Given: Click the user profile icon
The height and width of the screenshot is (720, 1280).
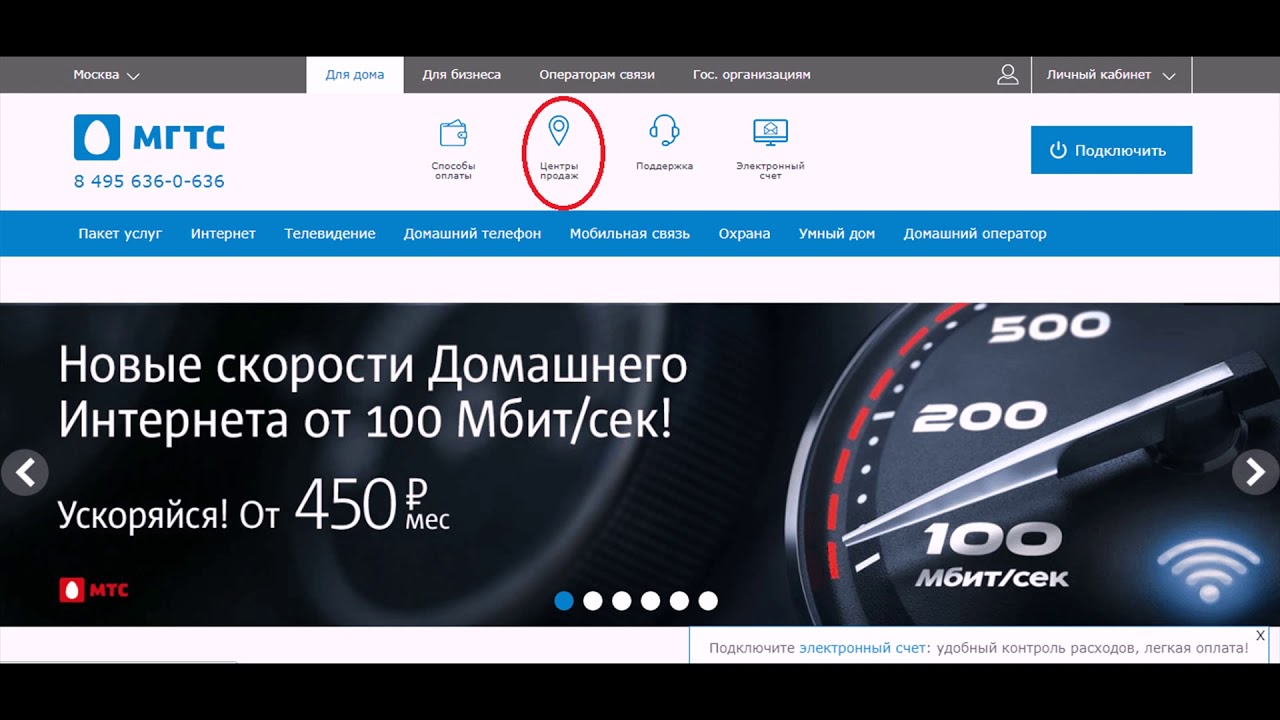Looking at the screenshot, I should (x=1008, y=75).
